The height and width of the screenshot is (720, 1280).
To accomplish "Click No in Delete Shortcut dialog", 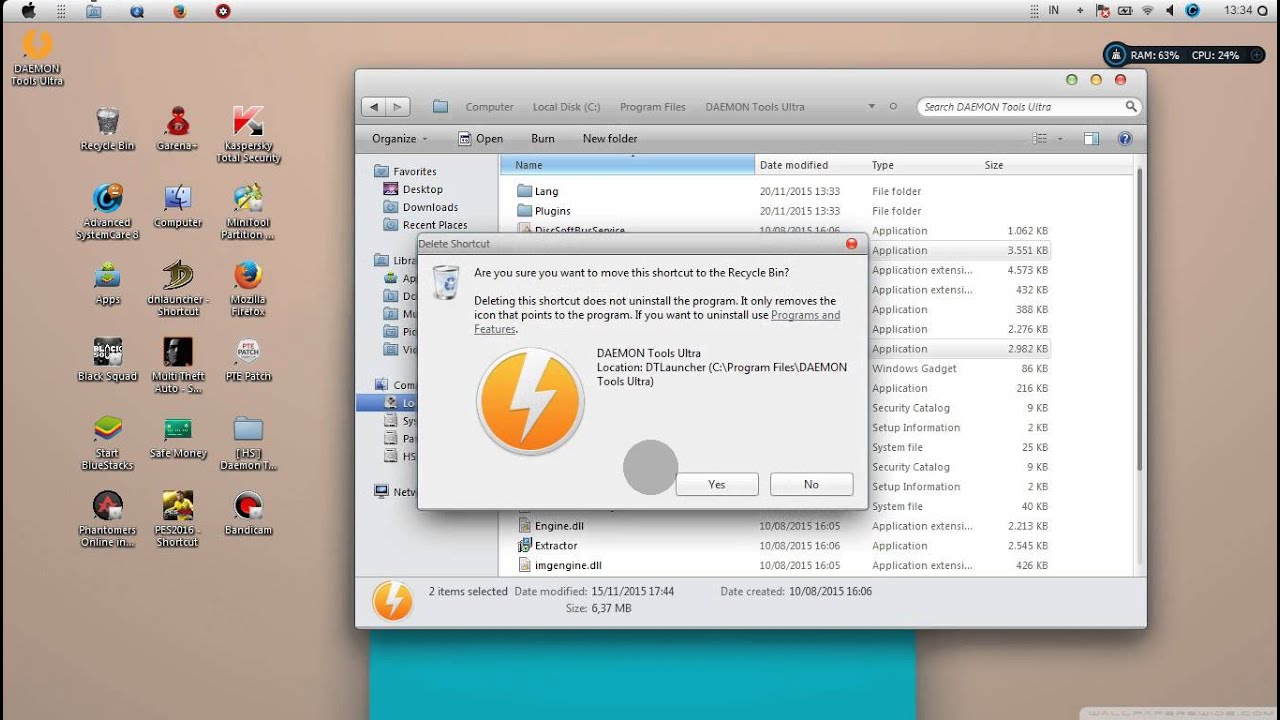I will 811,484.
